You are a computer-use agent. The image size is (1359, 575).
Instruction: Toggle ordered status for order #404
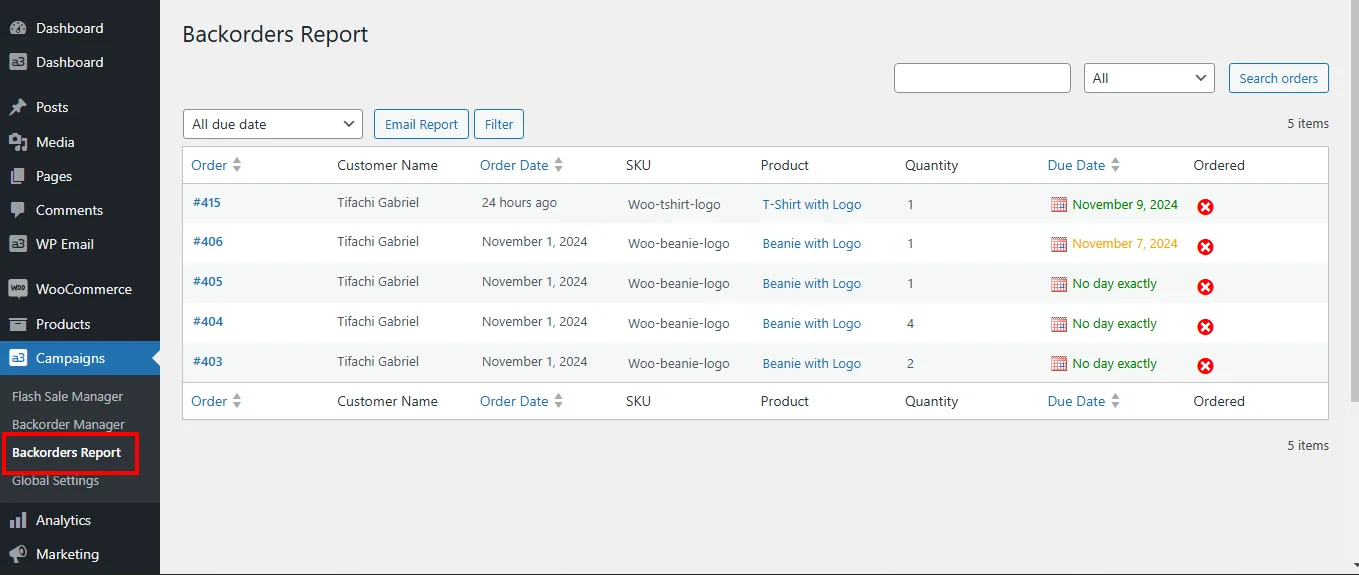pos(1206,327)
